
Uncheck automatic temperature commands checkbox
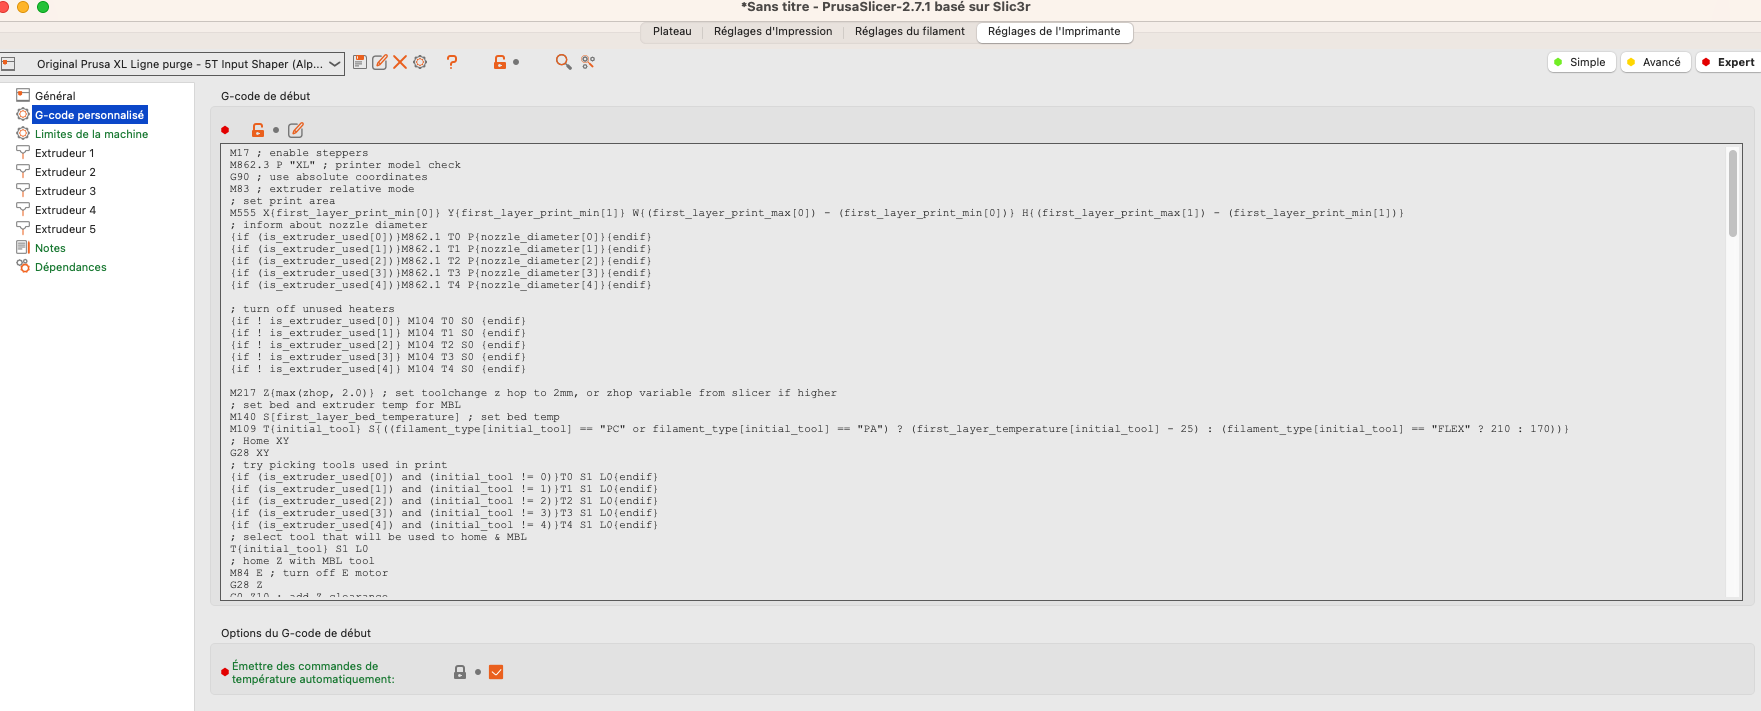496,672
